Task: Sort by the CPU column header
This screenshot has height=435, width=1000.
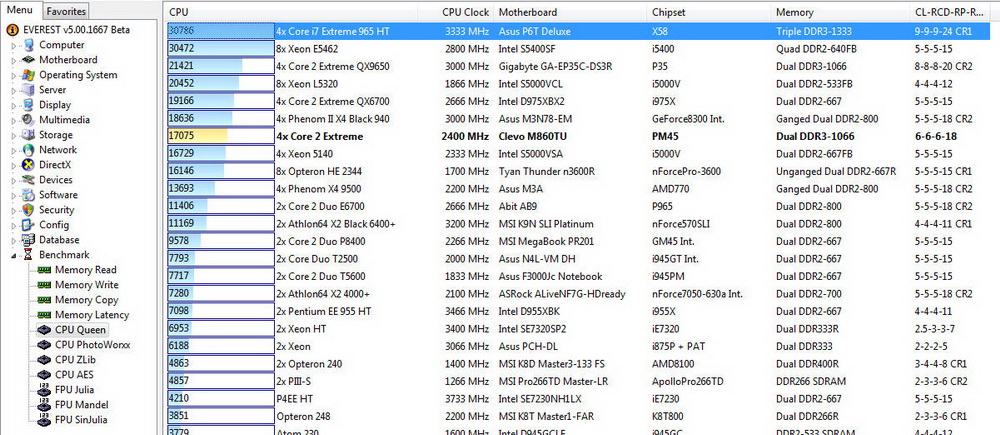Action: [x=293, y=12]
